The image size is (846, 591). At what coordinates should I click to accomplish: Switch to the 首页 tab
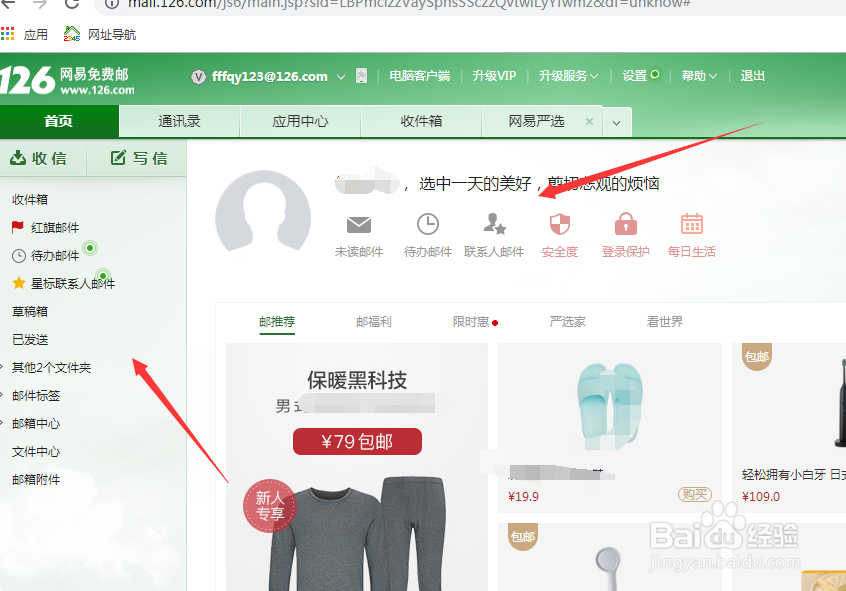(59, 121)
